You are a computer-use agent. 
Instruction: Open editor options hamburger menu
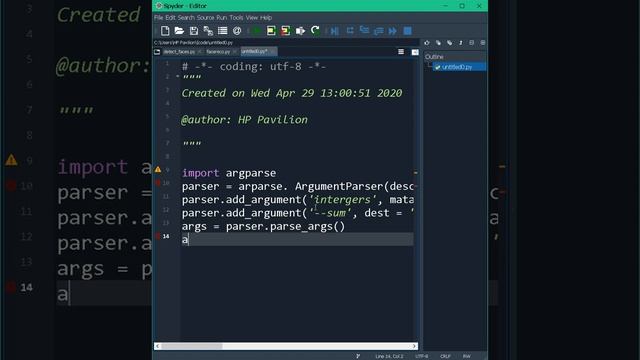point(401,52)
